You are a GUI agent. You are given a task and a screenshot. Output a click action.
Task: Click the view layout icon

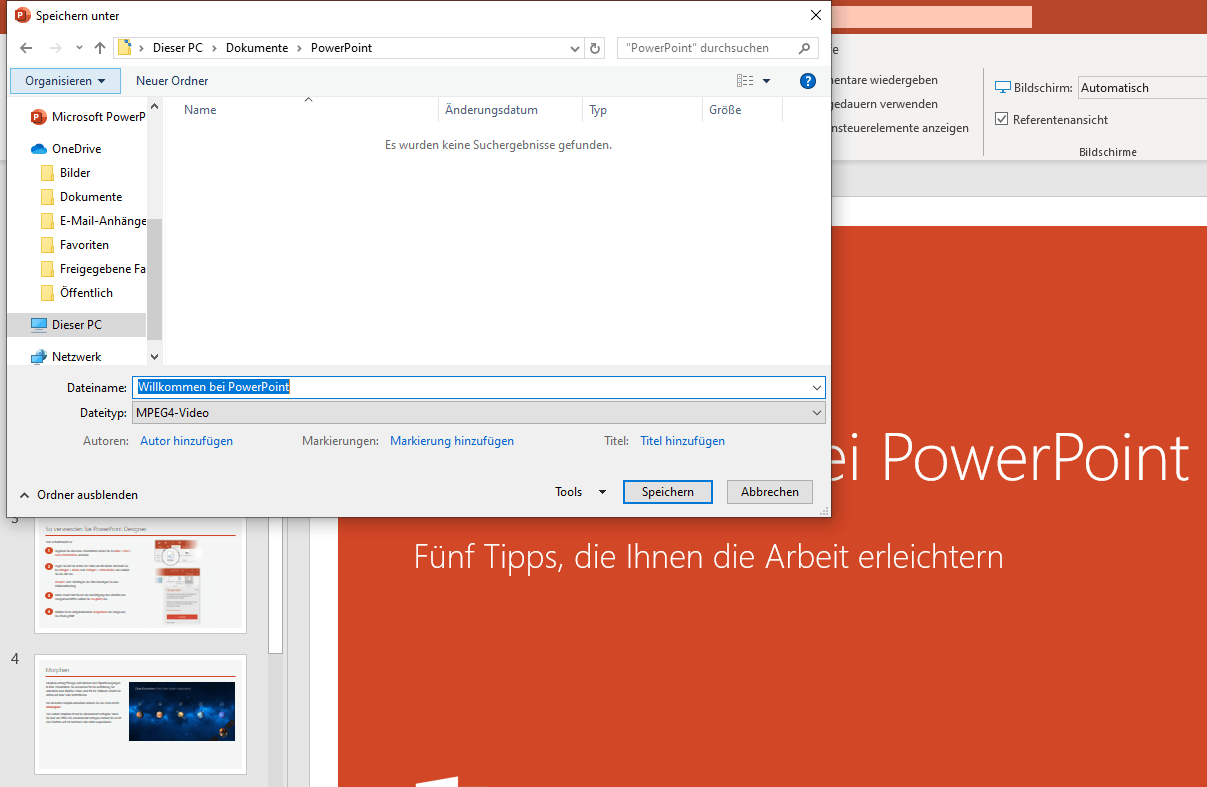click(745, 81)
